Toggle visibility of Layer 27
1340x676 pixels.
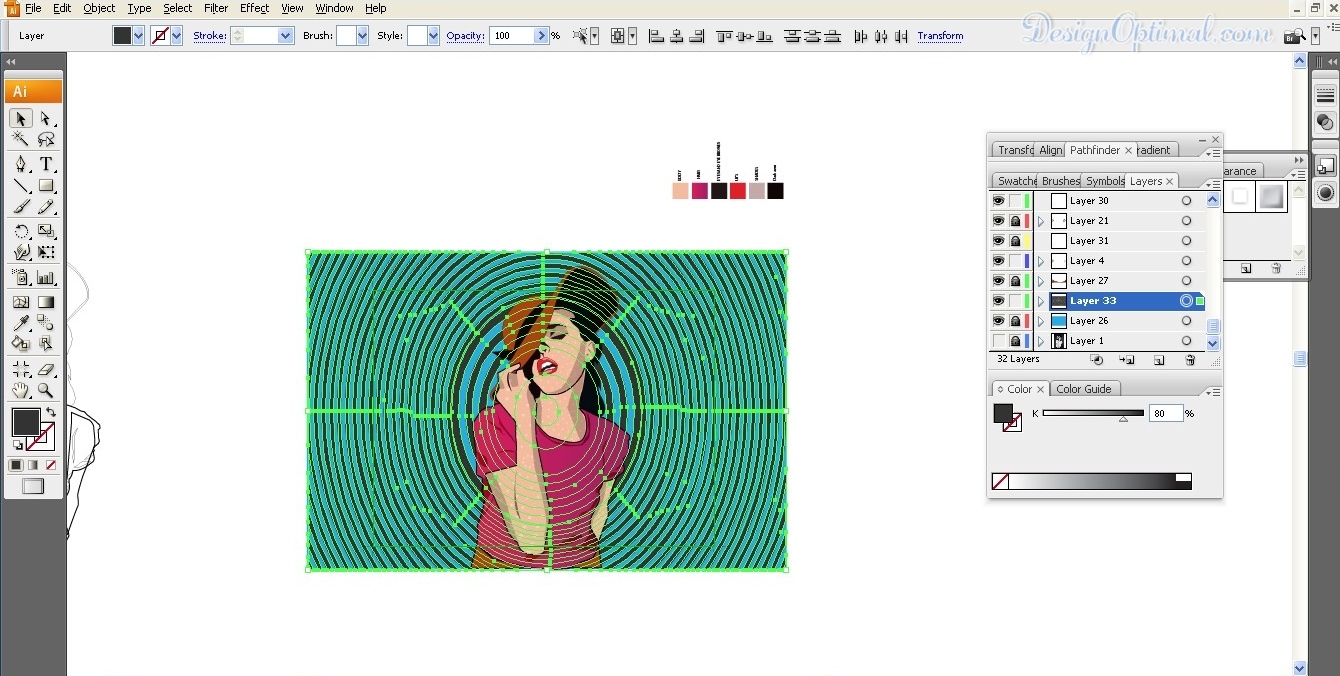click(998, 281)
